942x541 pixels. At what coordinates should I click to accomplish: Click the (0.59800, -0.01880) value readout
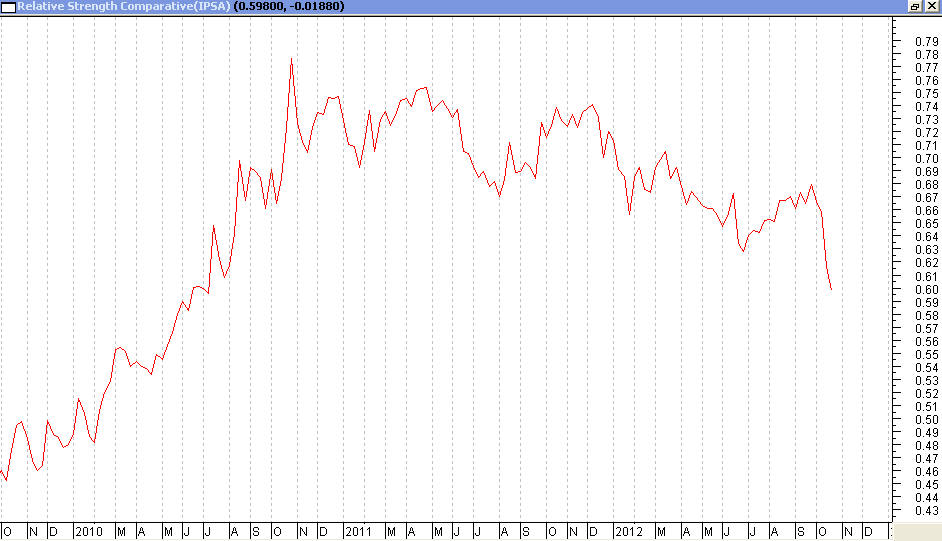pos(289,6)
